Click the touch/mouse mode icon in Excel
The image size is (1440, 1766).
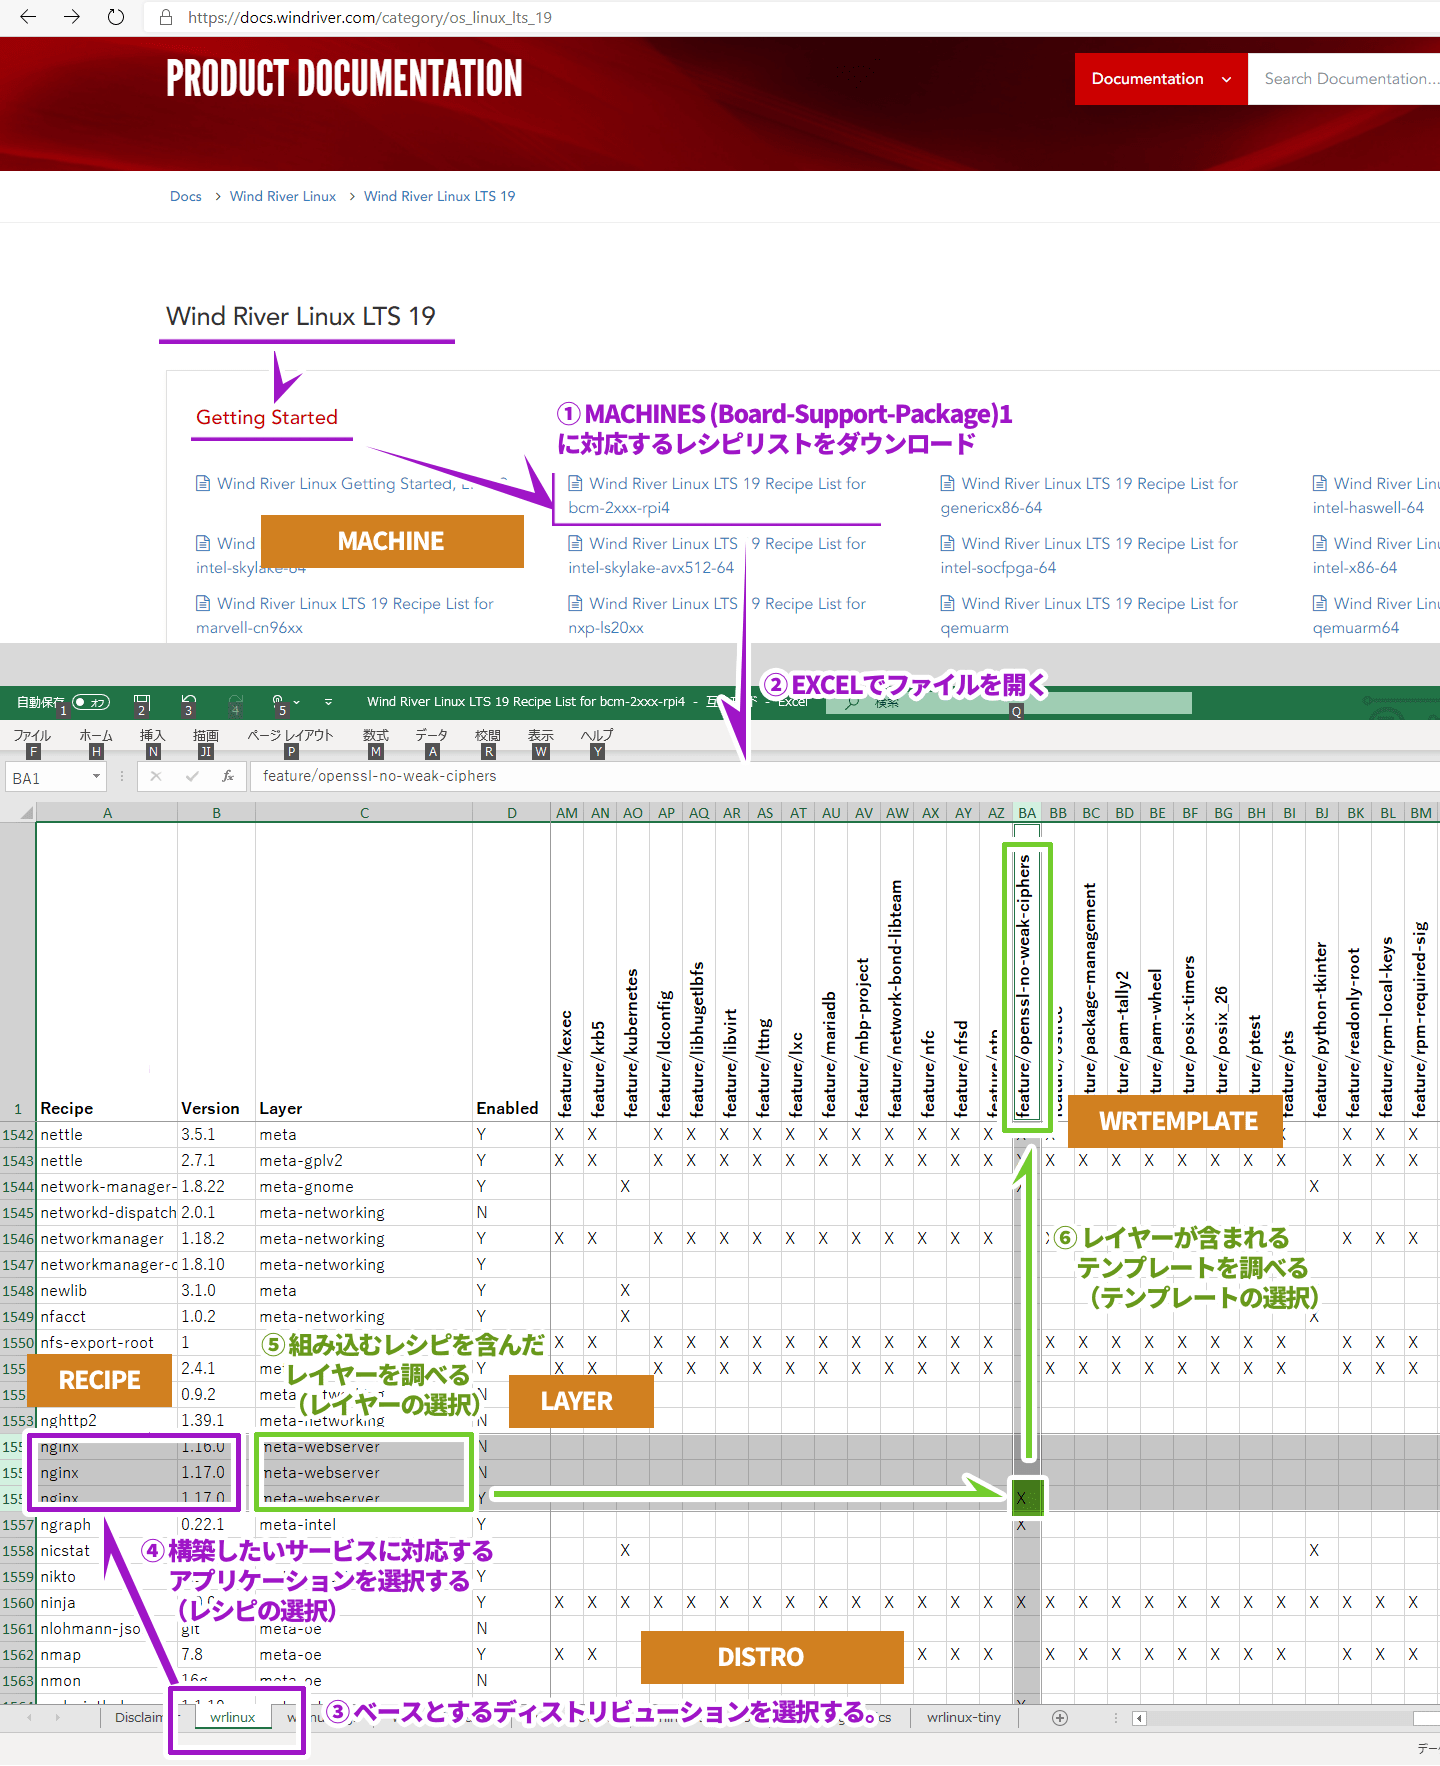[278, 702]
